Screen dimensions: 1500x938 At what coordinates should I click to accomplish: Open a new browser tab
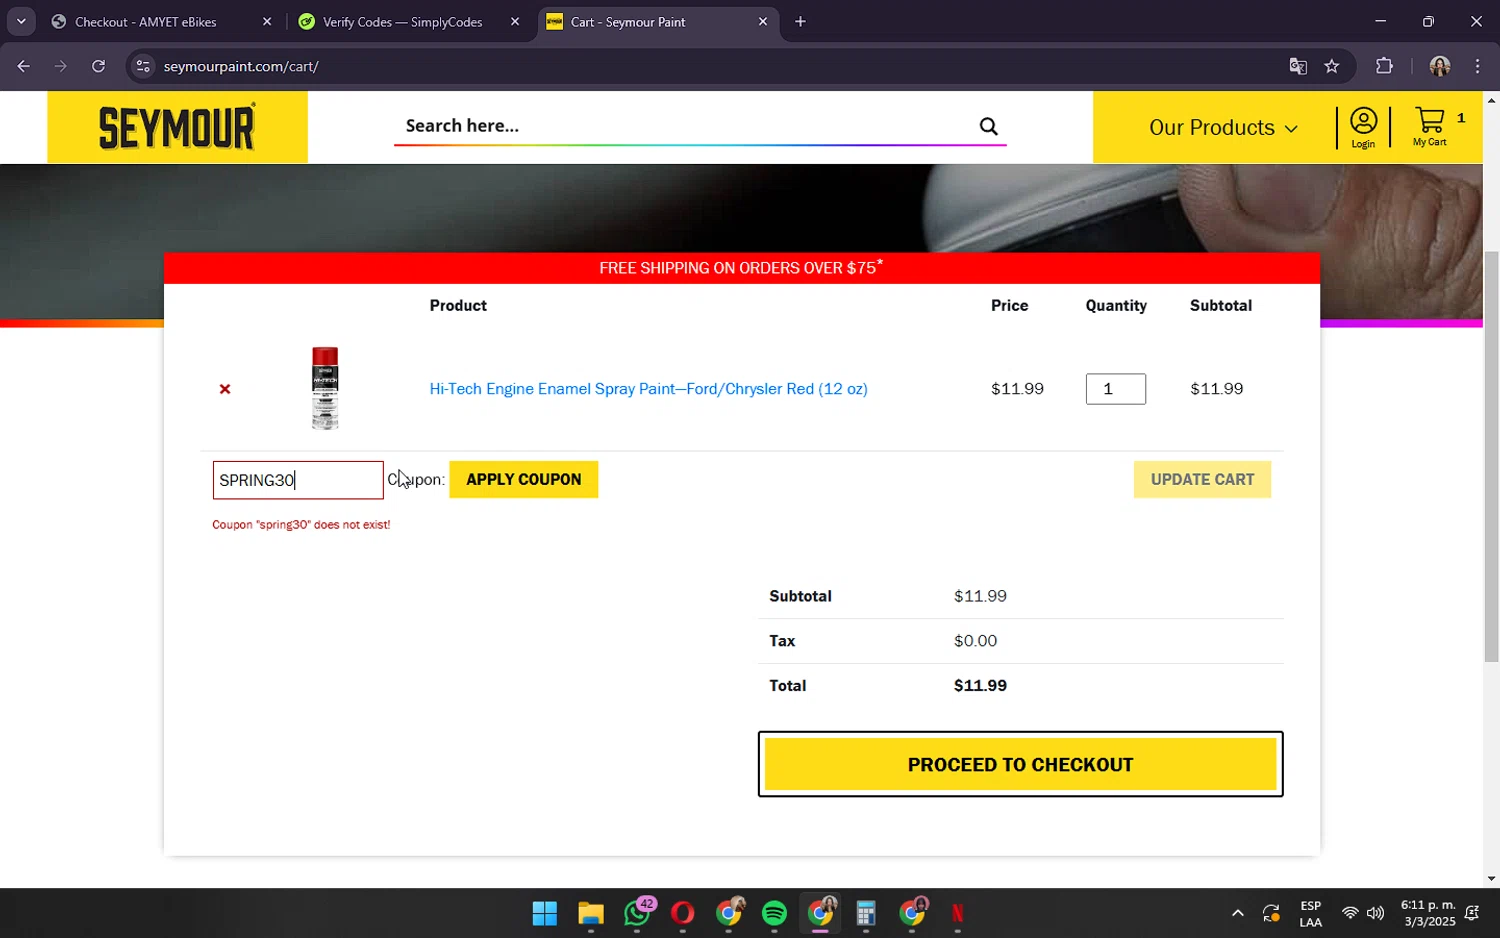pos(800,22)
